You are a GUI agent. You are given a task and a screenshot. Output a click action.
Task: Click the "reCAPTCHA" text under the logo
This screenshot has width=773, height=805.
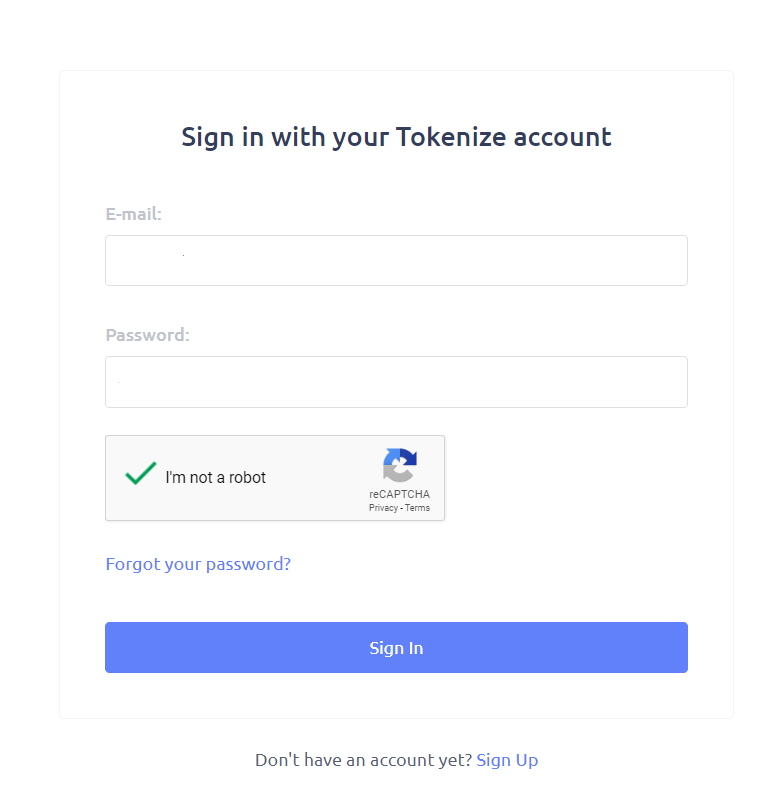(399, 494)
